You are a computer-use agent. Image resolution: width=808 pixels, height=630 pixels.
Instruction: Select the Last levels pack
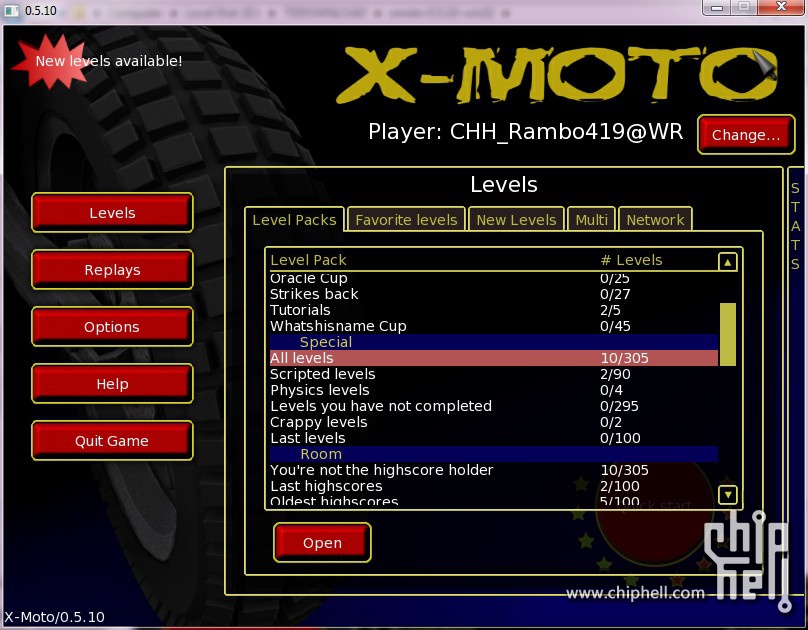click(494, 438)
